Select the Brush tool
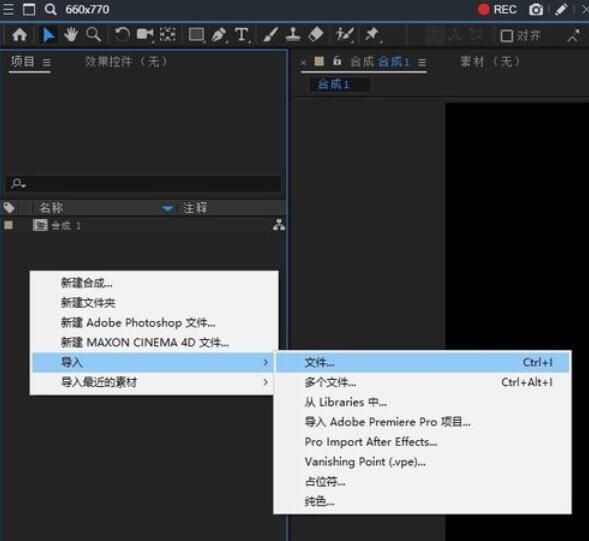The width and height of the screenshot is (589, 541). click(x=270, y=35)
